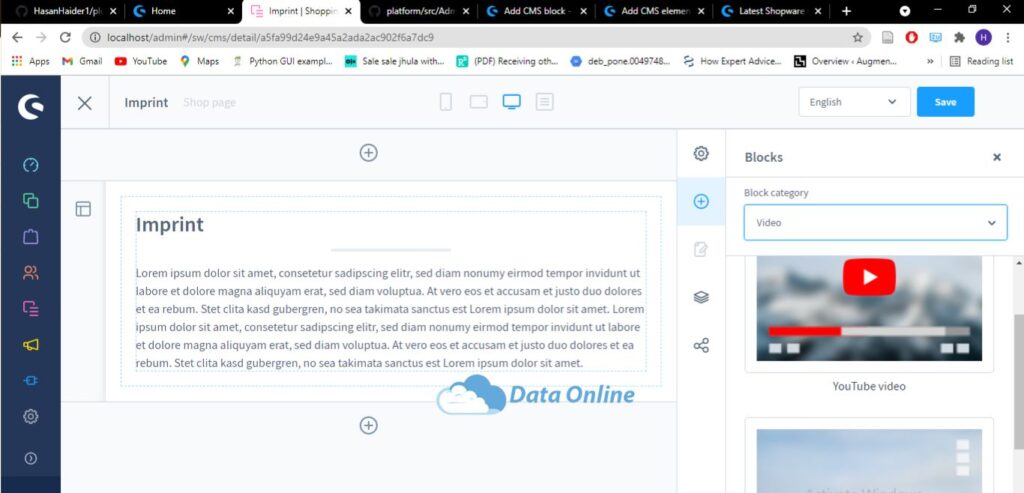
Task: Open the Catalogues sidebar icon
Action: coord(31,201)
